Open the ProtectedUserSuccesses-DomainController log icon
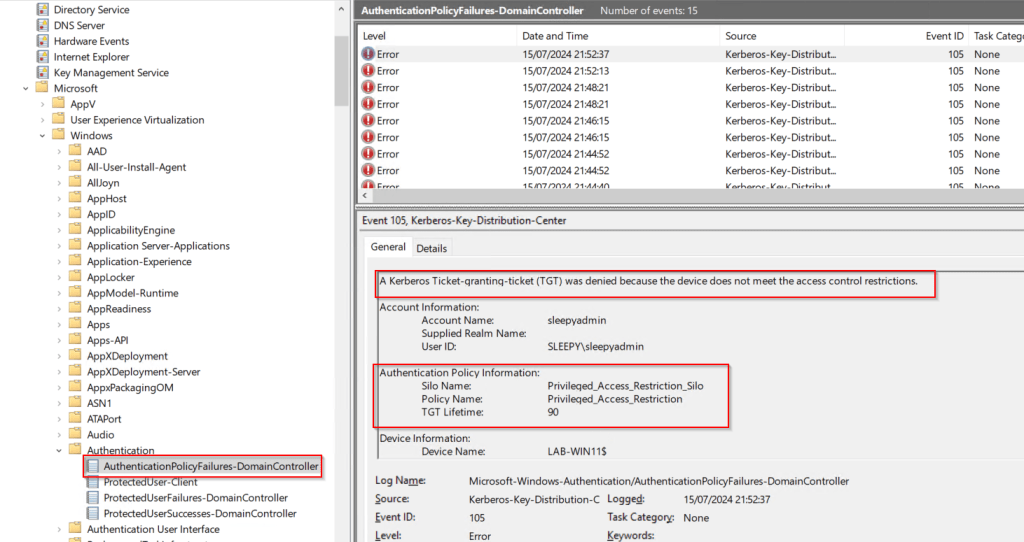Screen dimensions: 1024x542 point(93,513)
